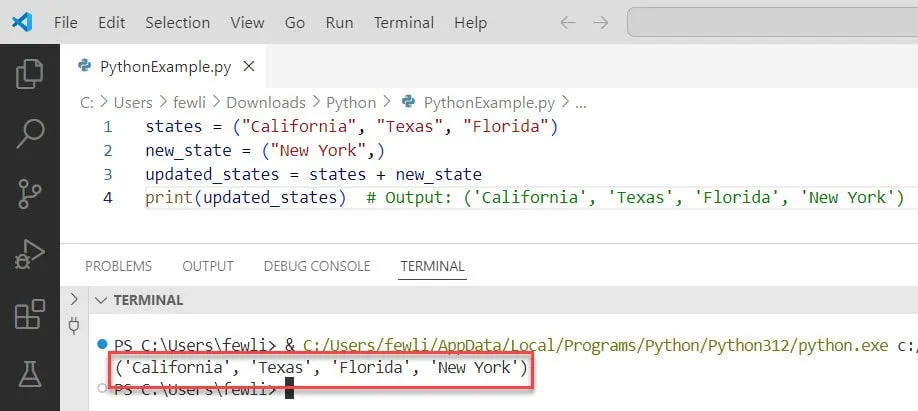Open the Terminal menu

click(403, 22)
